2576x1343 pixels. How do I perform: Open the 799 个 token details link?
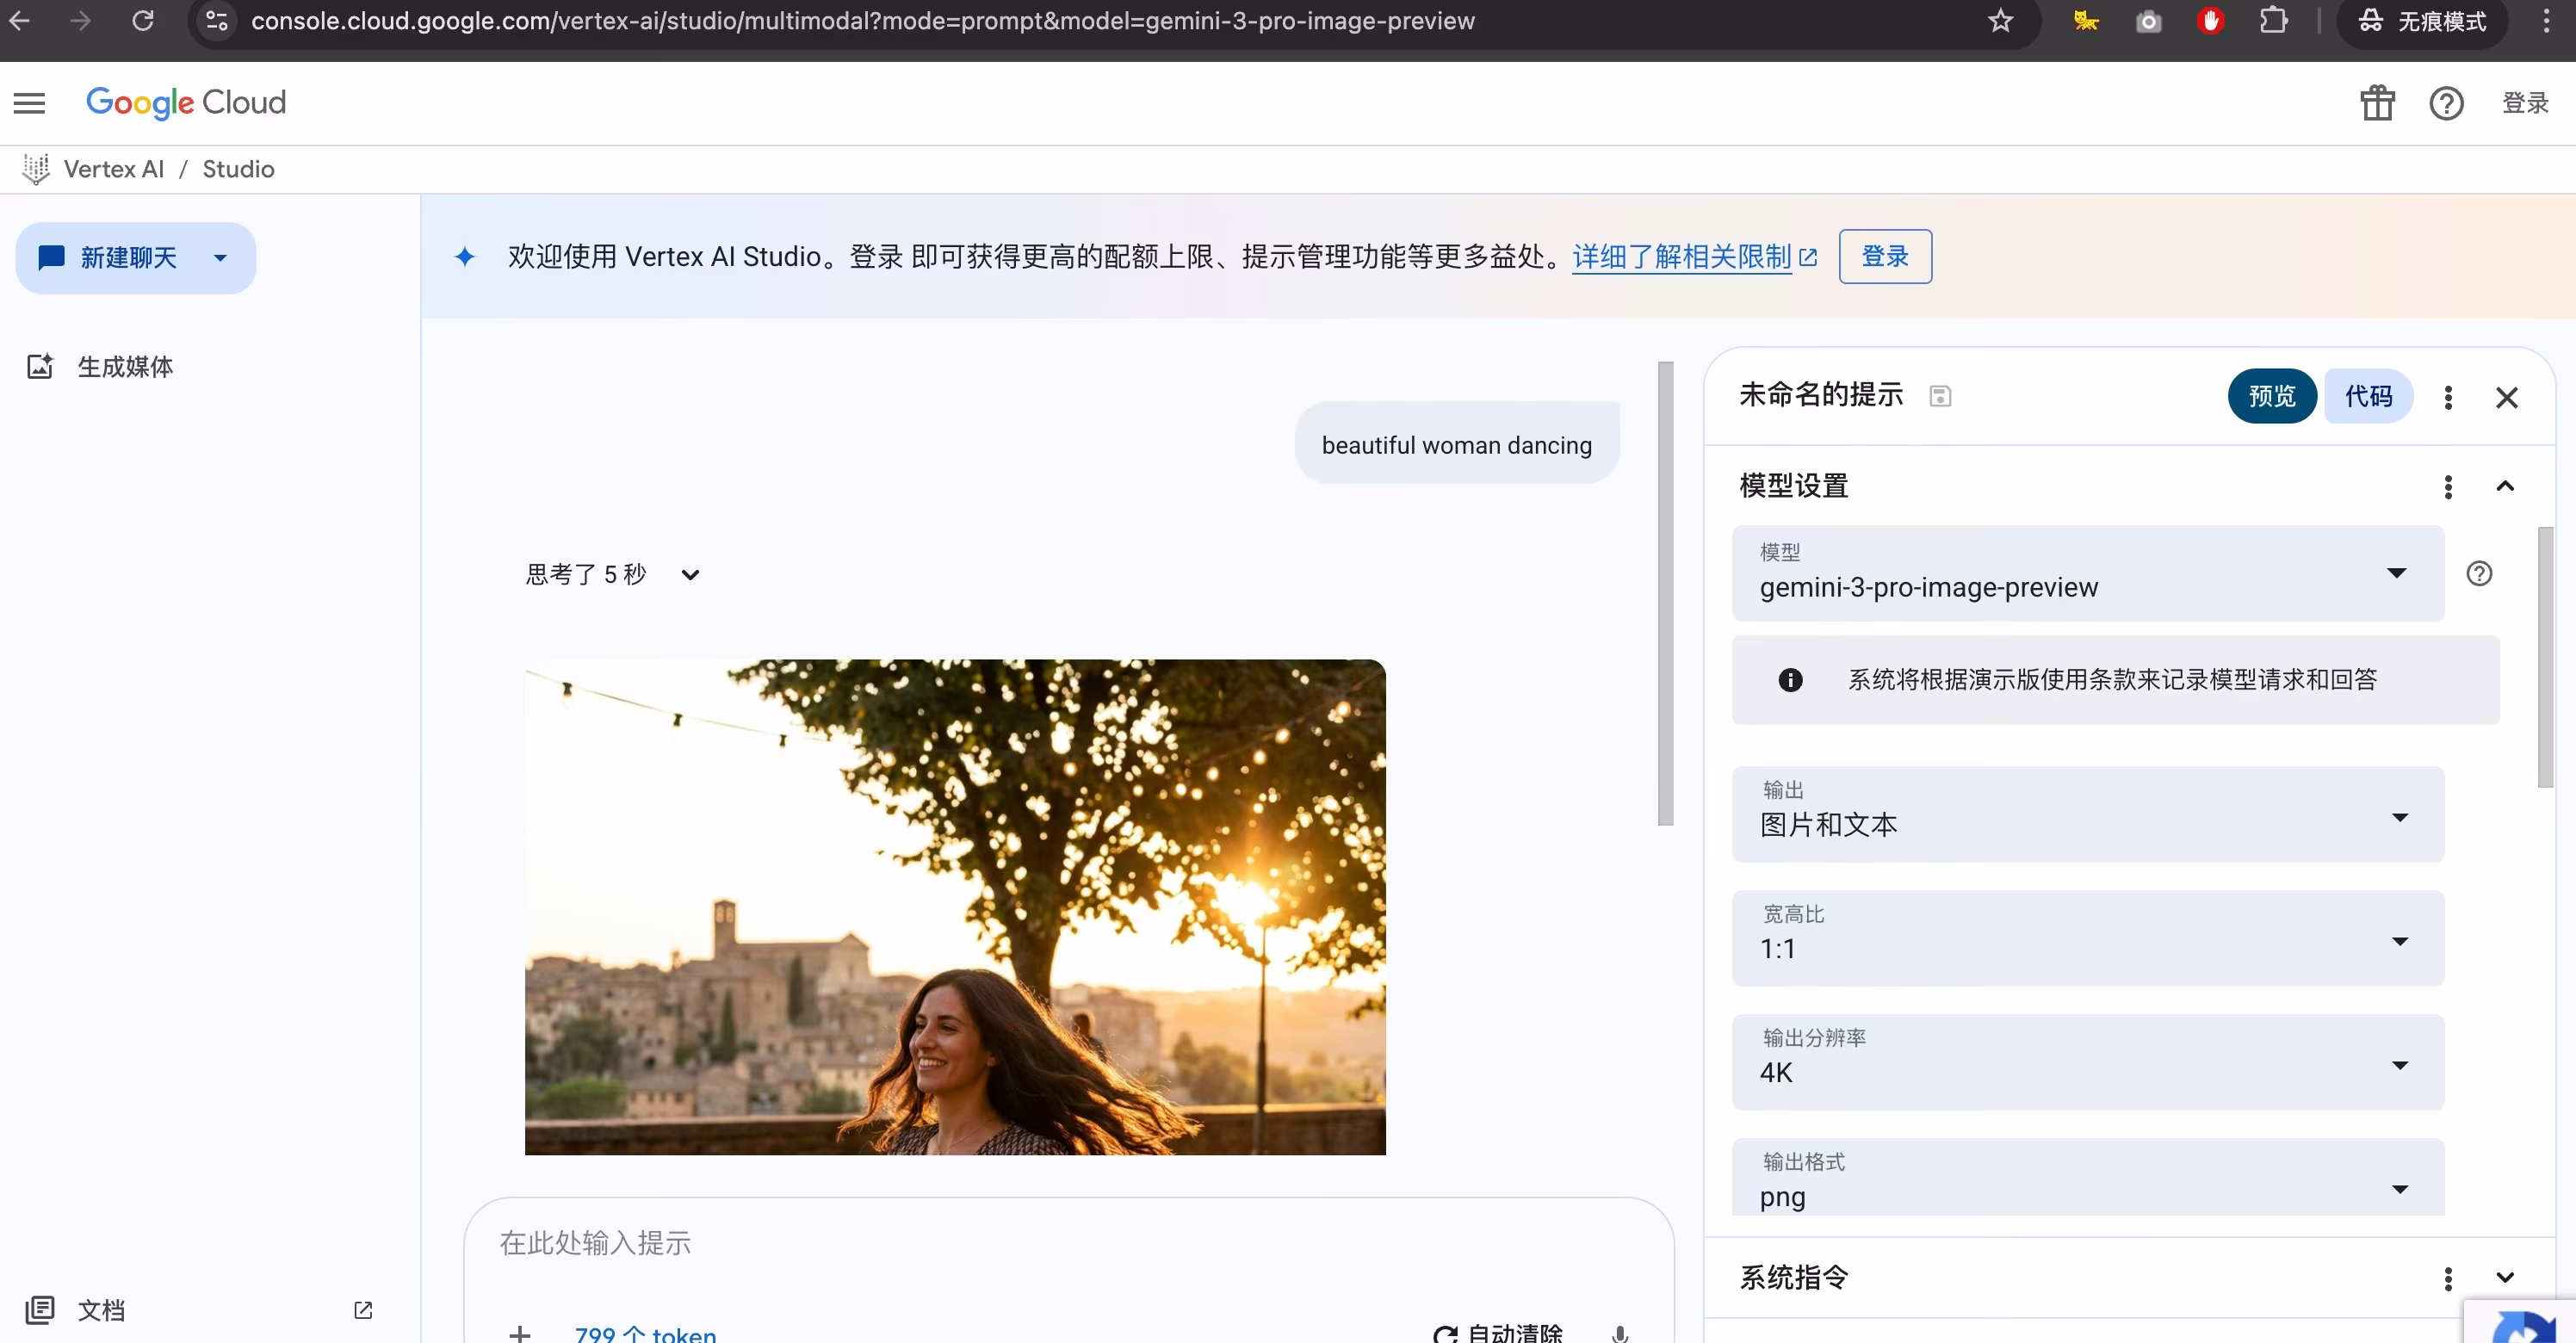click(645, 1333)
